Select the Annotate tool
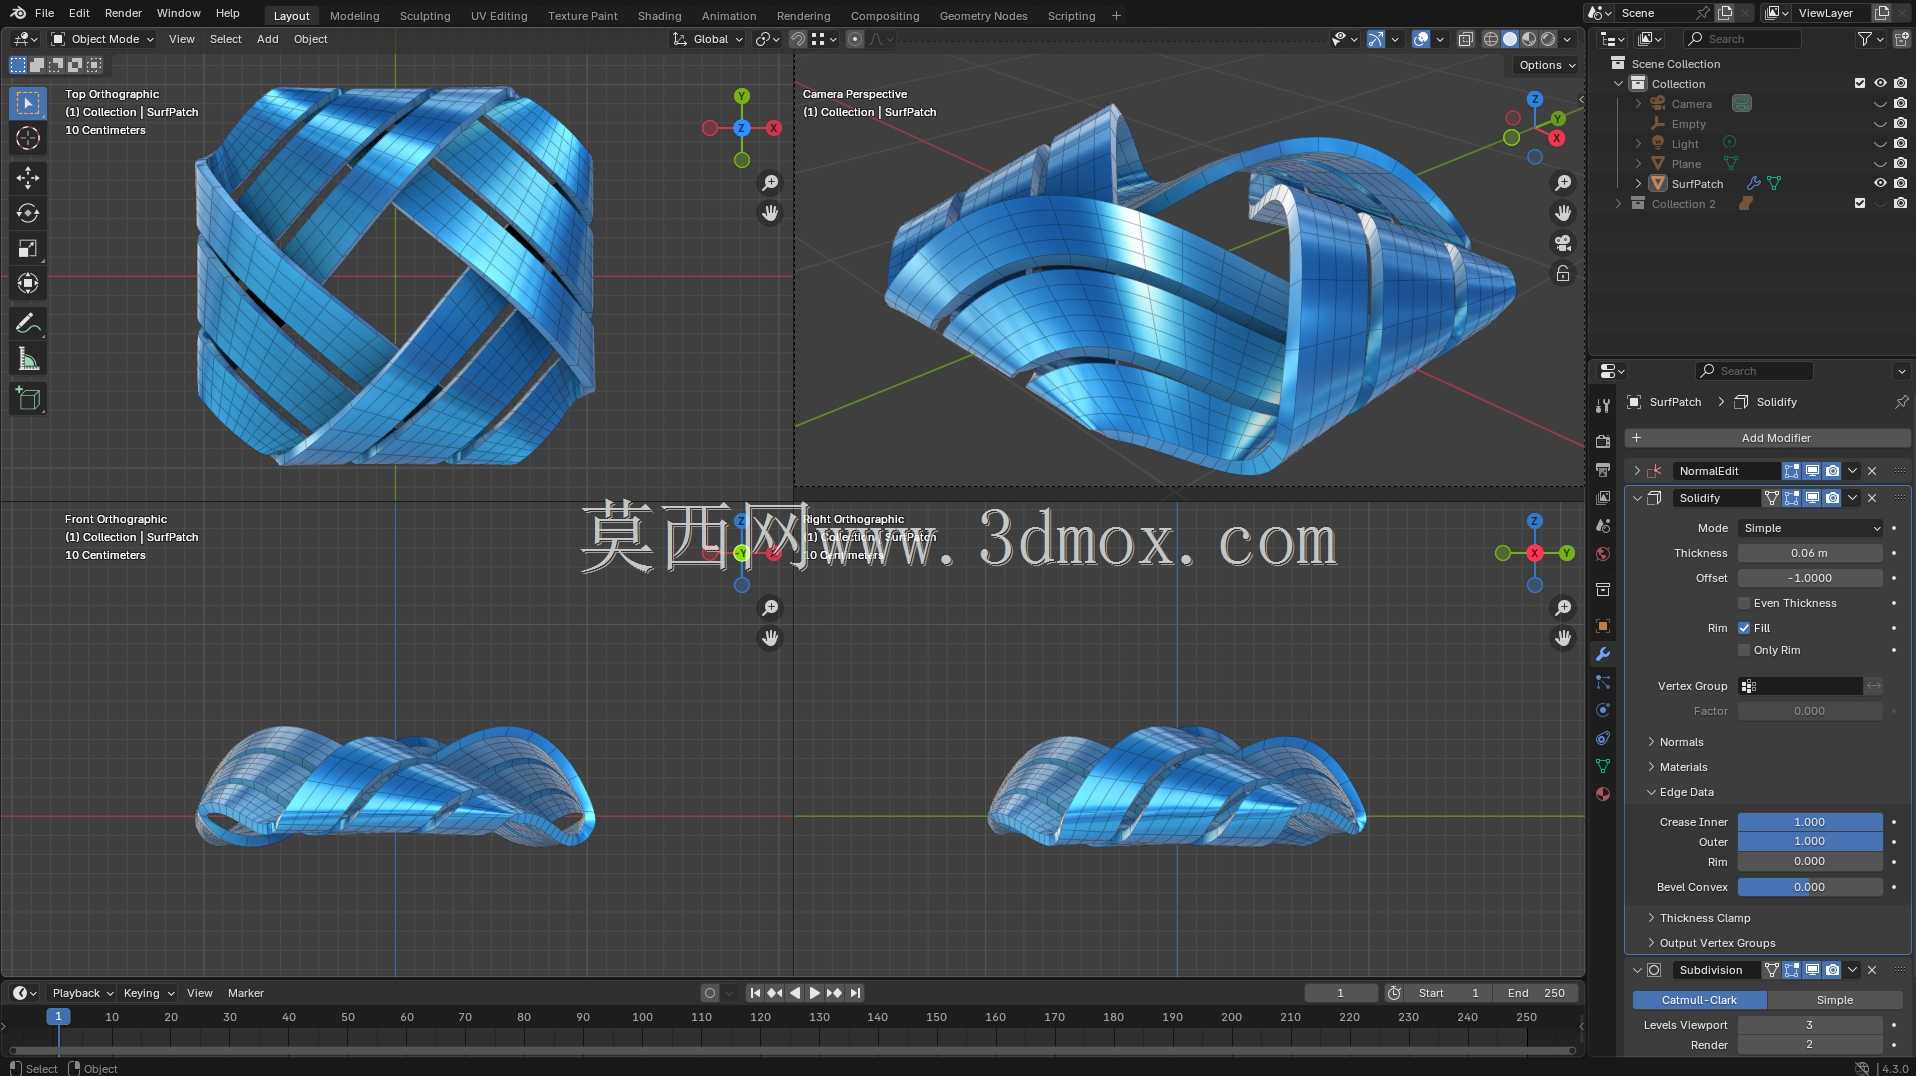The image size is (1916, 1076). point(28,323)
